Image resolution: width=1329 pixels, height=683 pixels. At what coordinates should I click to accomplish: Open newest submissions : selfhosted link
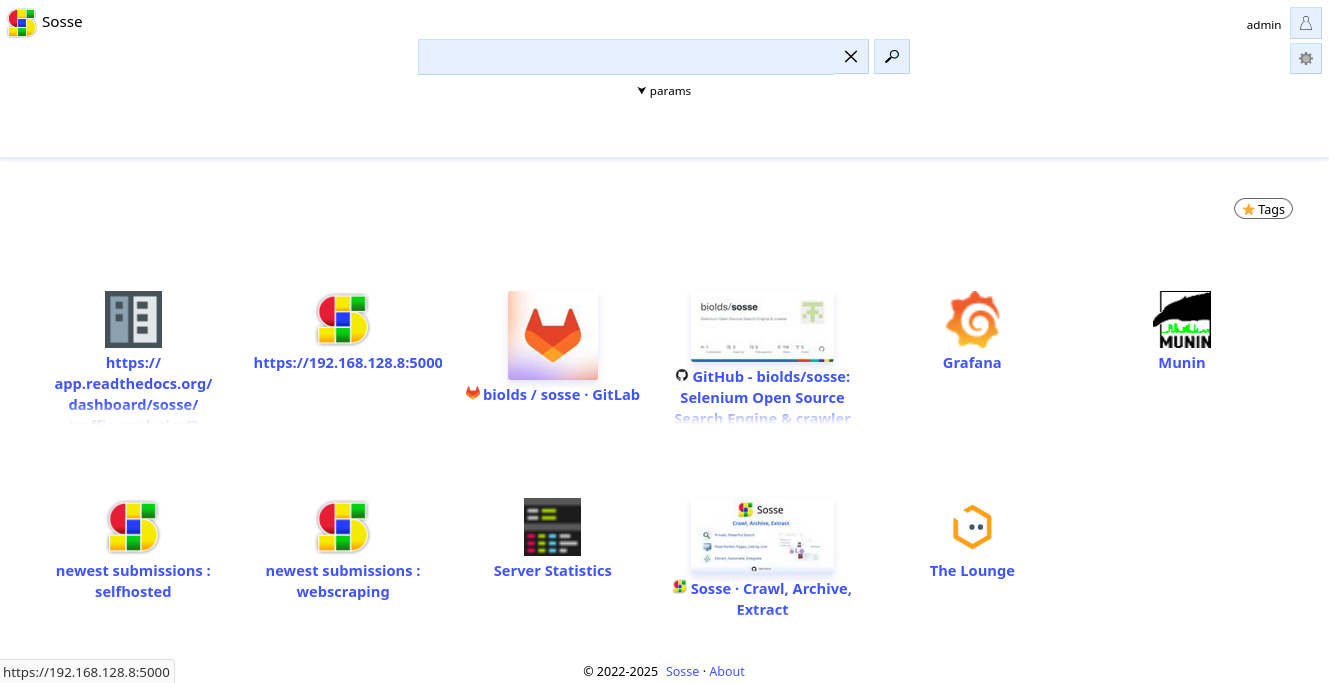(133, 581)
